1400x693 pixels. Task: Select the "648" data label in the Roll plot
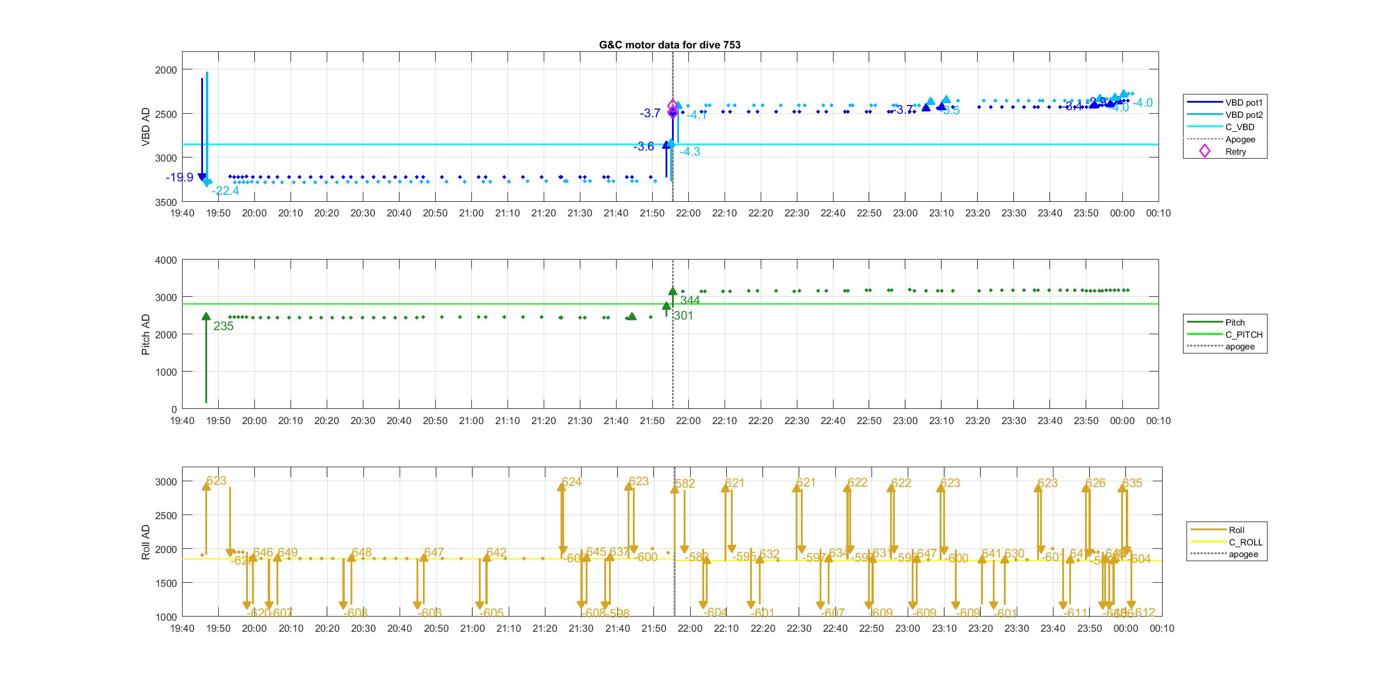tap(362, 553)
